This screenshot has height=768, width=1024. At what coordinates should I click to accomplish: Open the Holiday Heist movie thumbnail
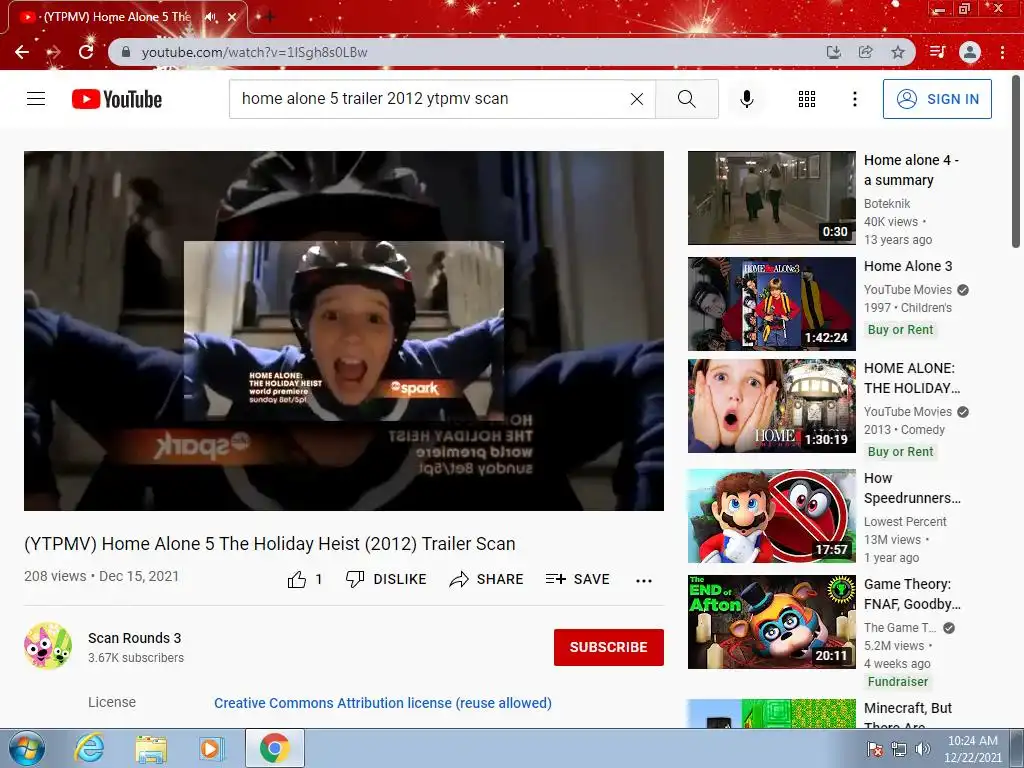coord(772,406)
